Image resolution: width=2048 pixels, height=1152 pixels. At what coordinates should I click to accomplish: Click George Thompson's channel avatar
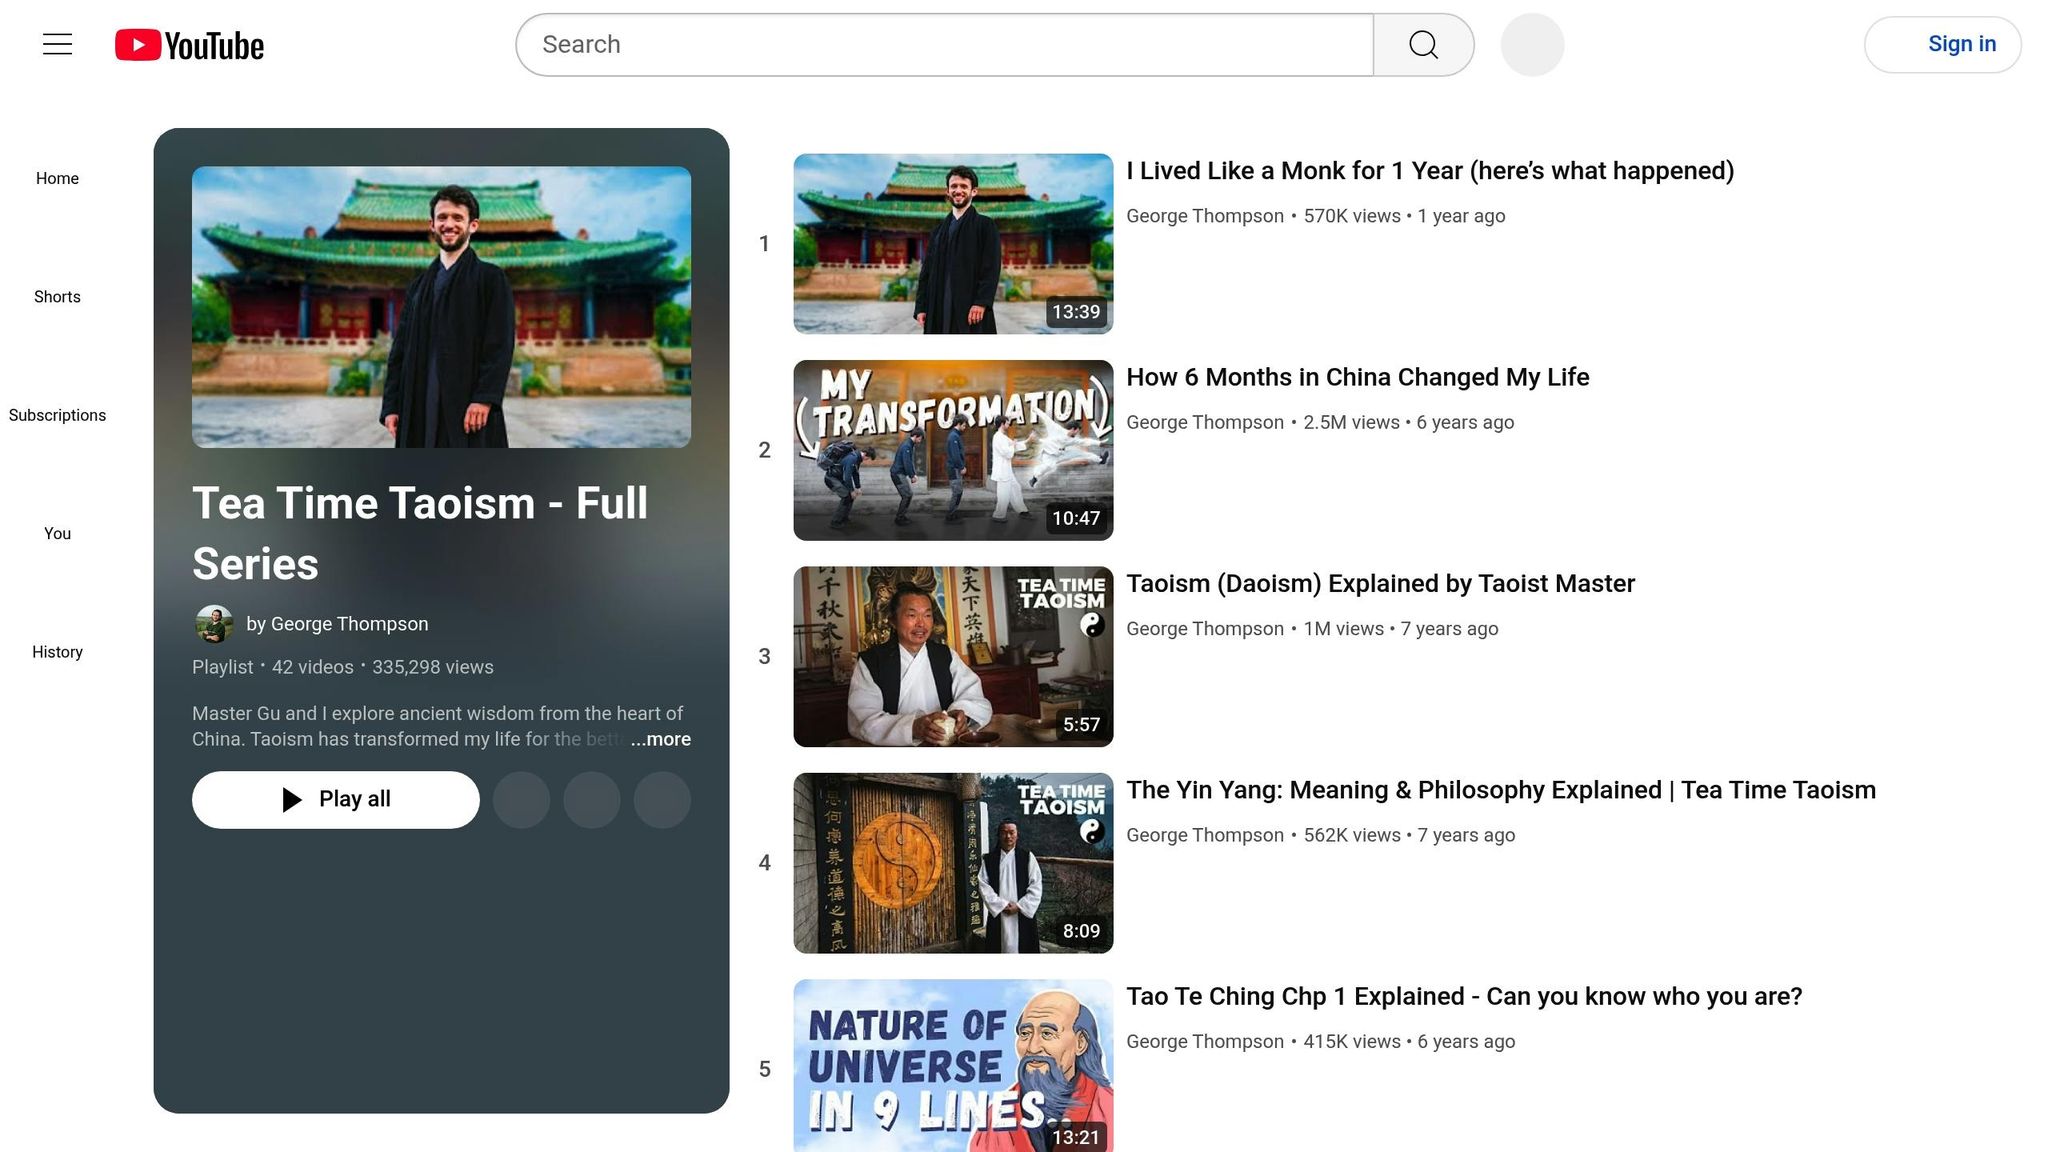coord(214,624)
